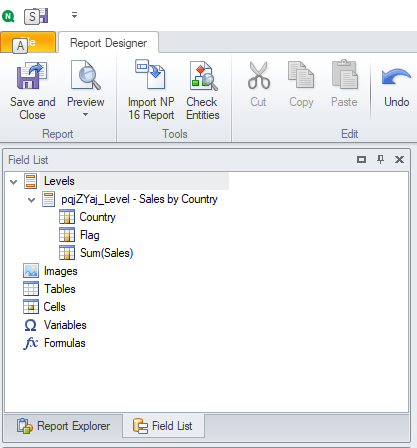Image resolution: width=417 pixels, height=448 pixels.
Task: Select the Sum(Sales) field
Action: (106, 253)
